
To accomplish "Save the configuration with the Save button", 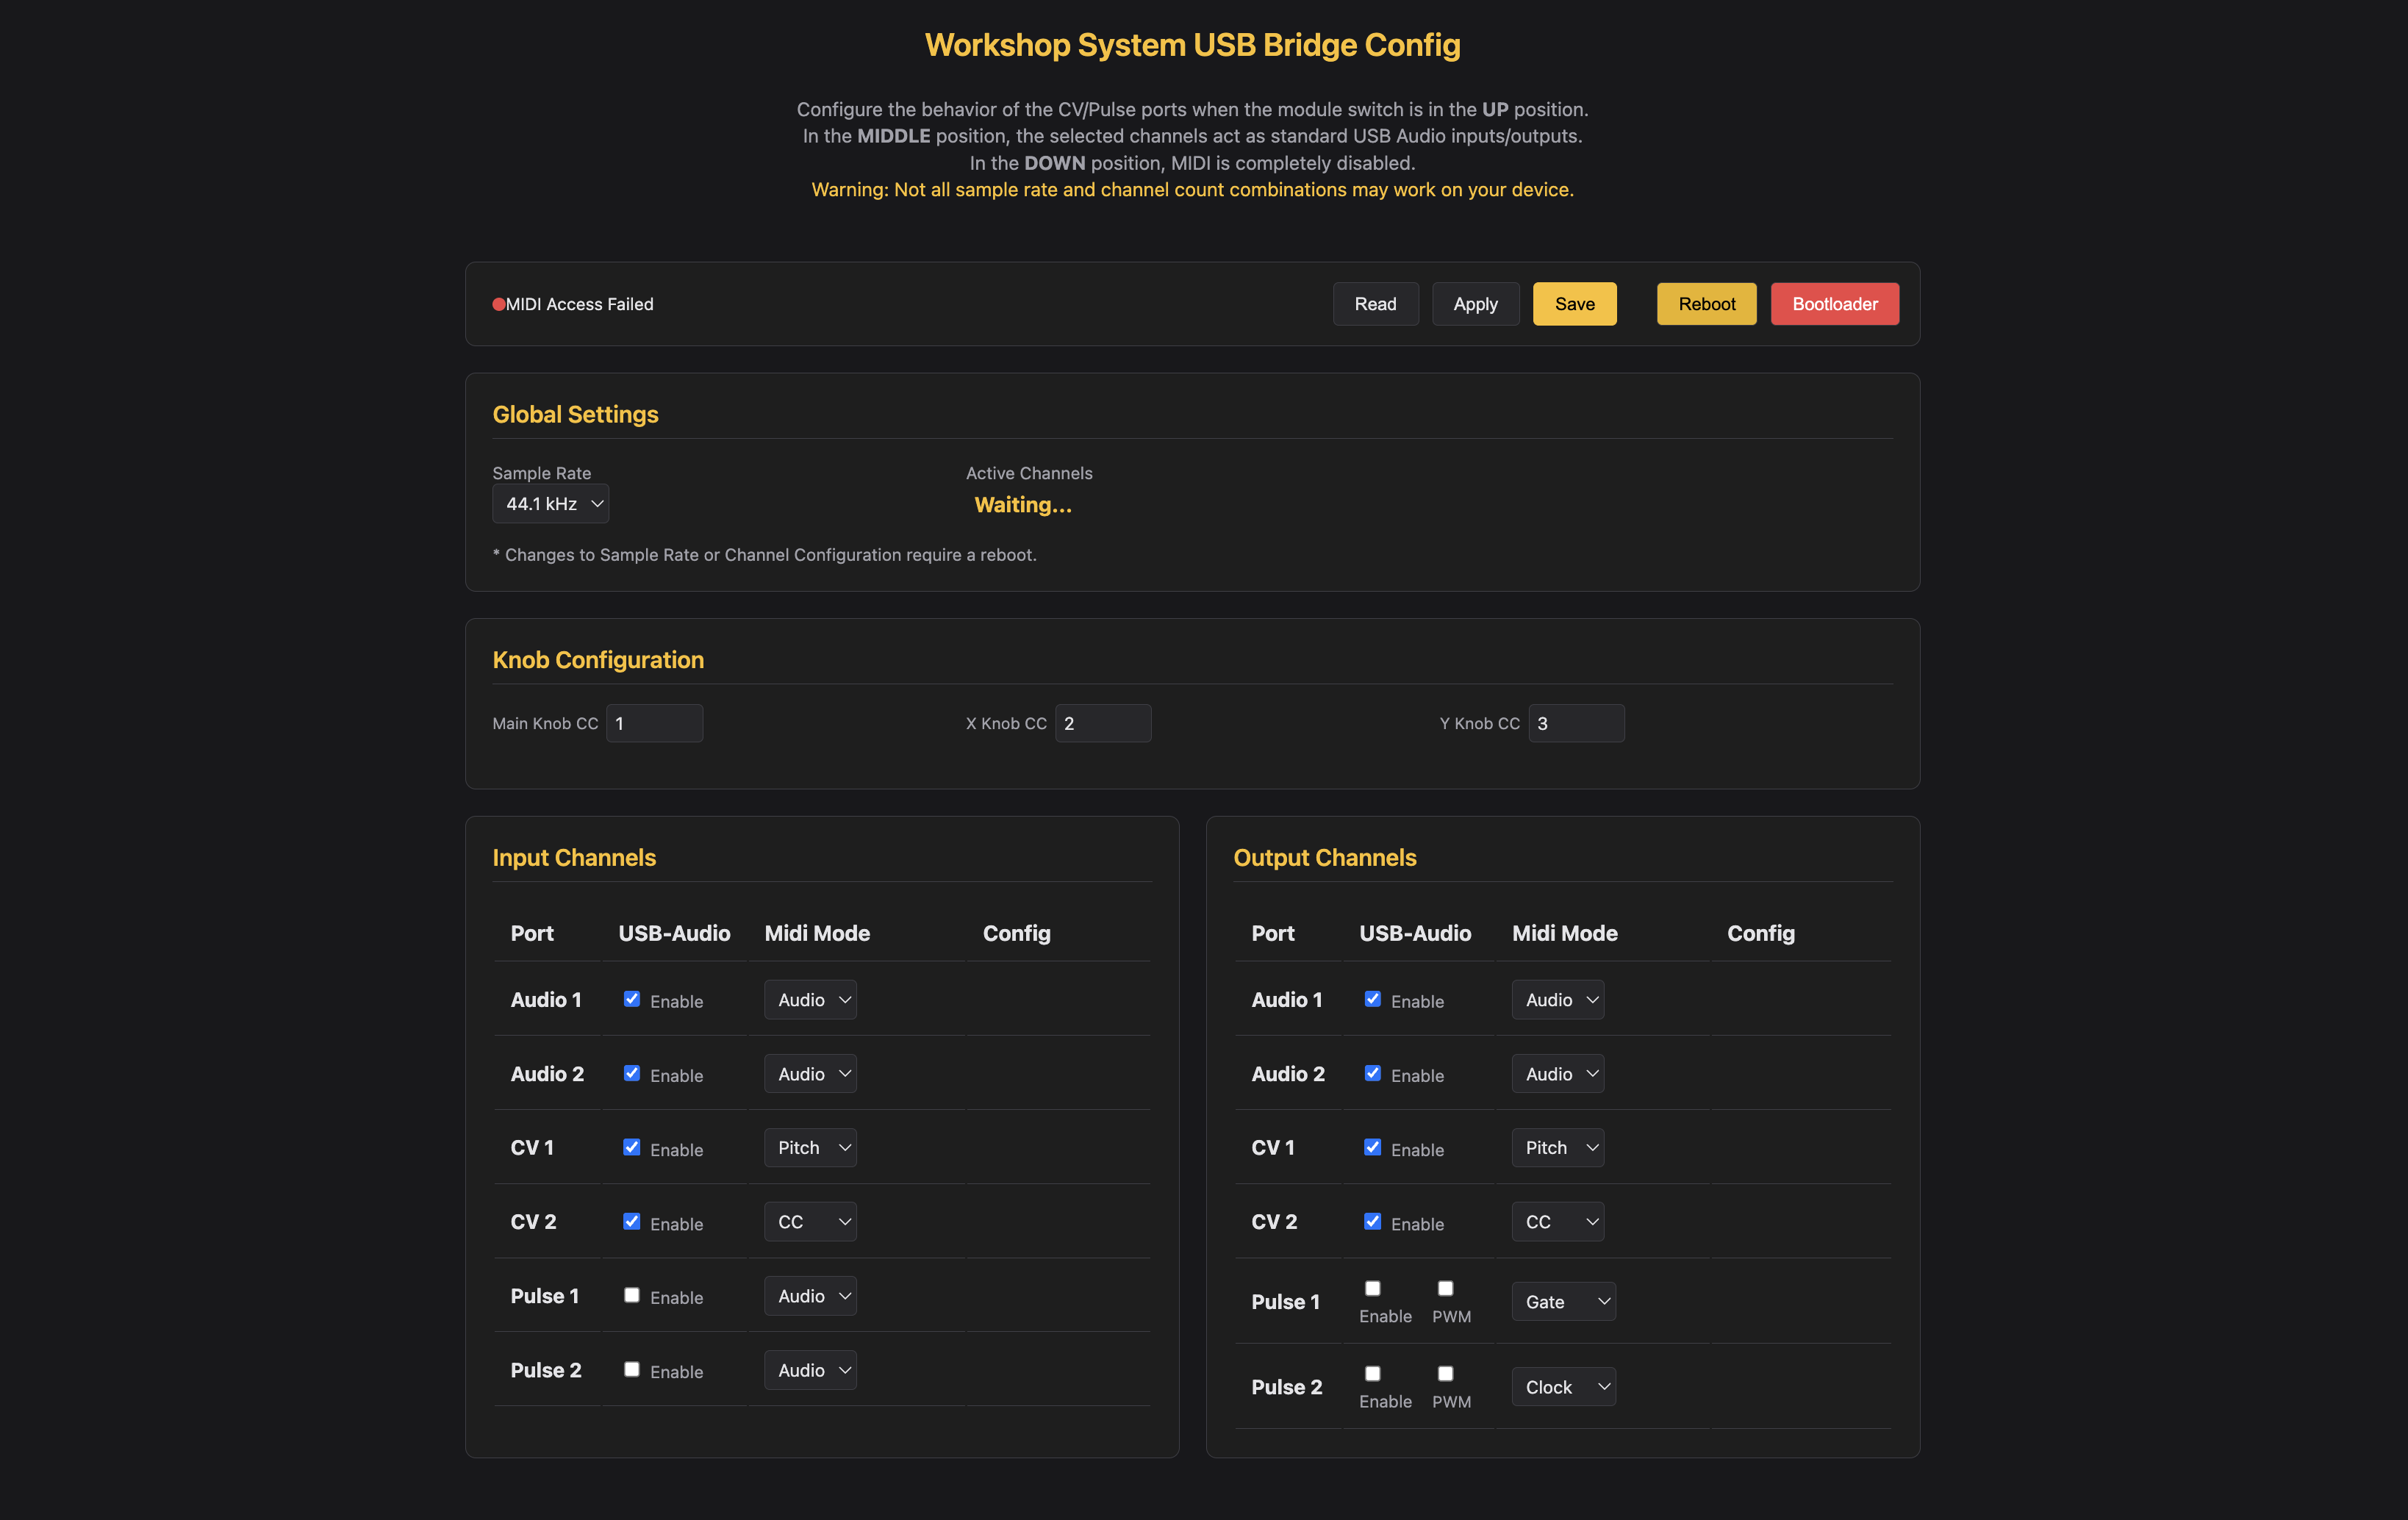I will click(1574, 304).
